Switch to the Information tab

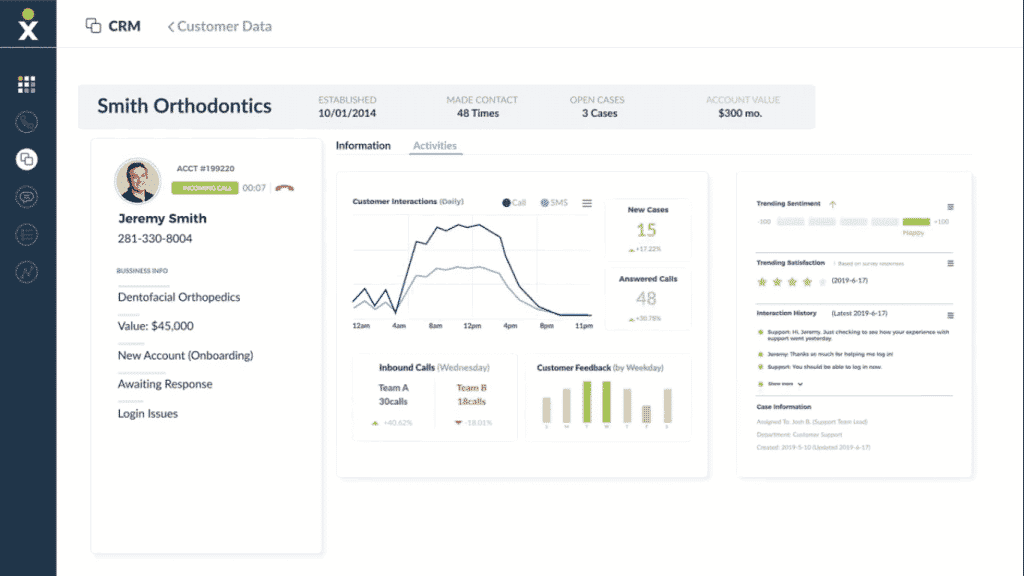[x=362, y=145]
